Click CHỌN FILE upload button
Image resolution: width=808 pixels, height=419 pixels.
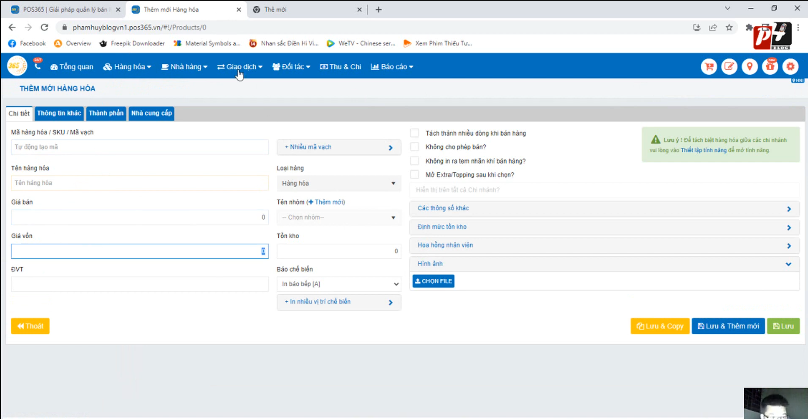[x=433, y=281]
